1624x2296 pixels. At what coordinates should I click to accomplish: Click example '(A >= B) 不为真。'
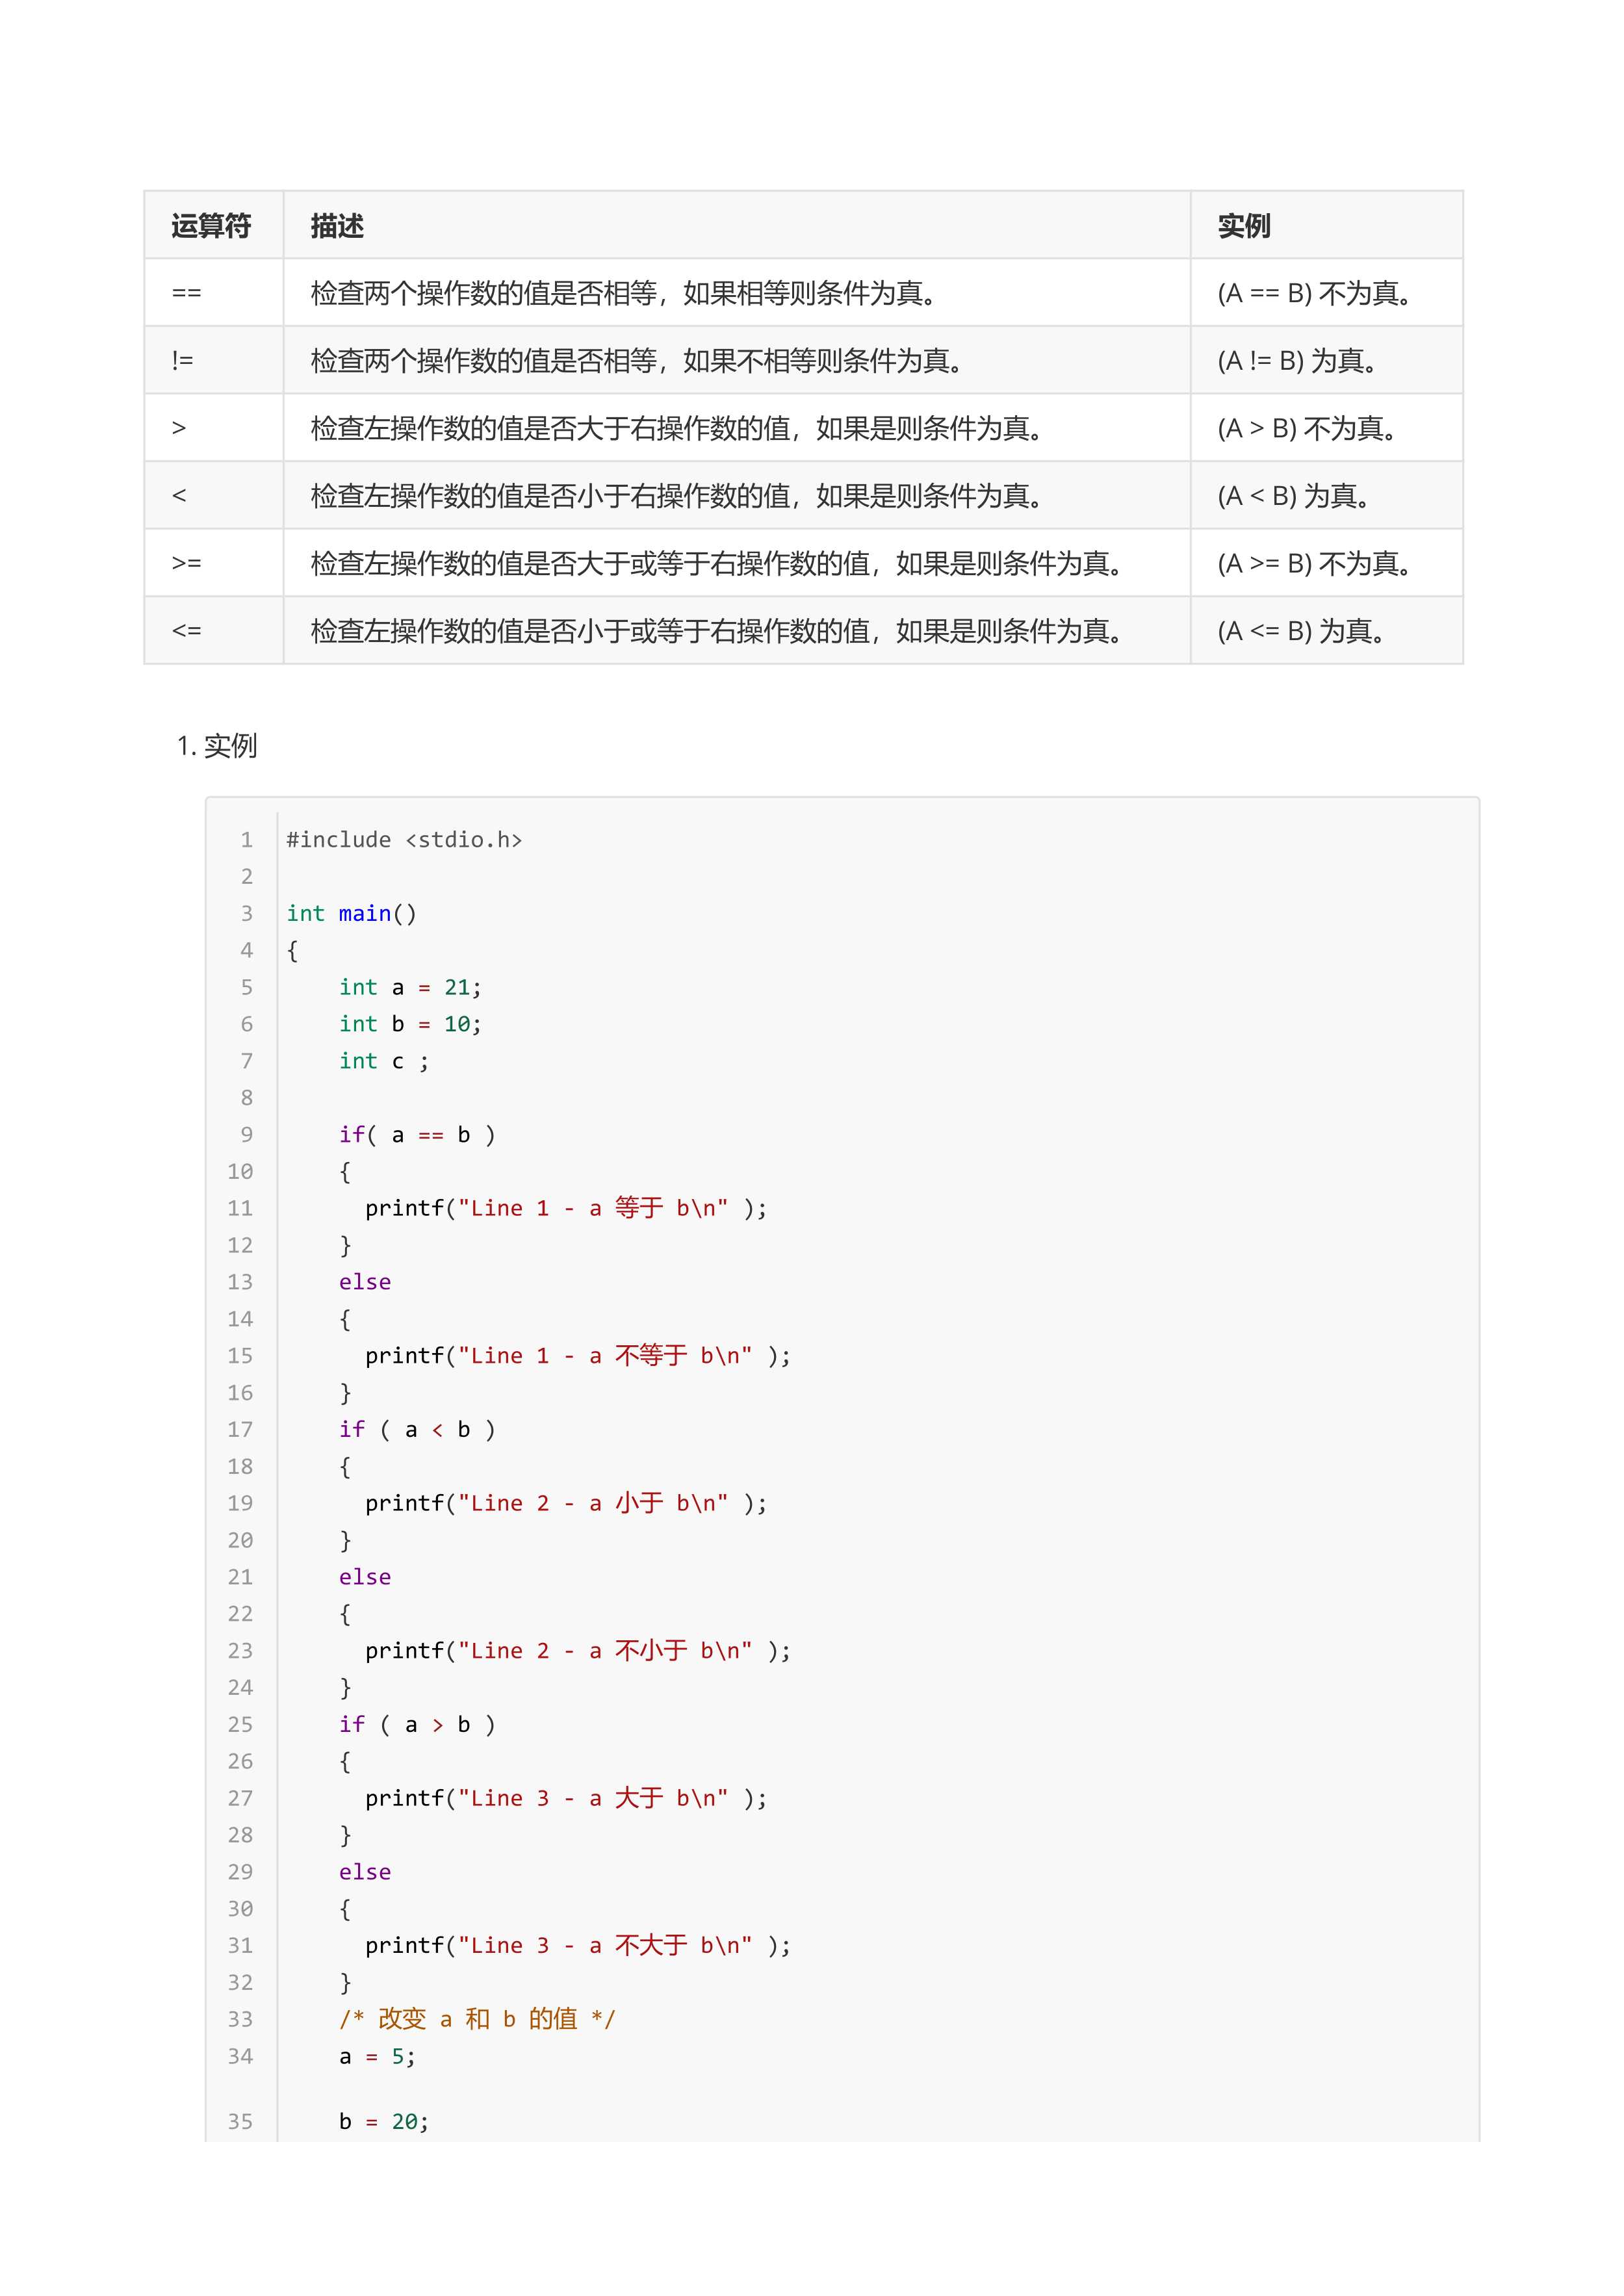[x=1315, y=563]
